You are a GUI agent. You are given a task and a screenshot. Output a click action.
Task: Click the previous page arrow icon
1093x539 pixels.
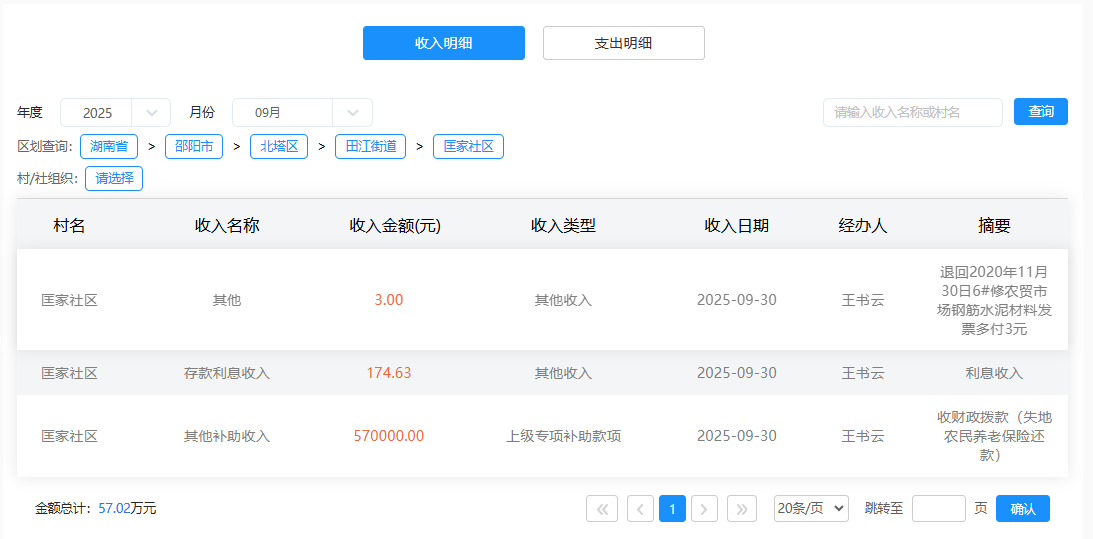(640, 509)
